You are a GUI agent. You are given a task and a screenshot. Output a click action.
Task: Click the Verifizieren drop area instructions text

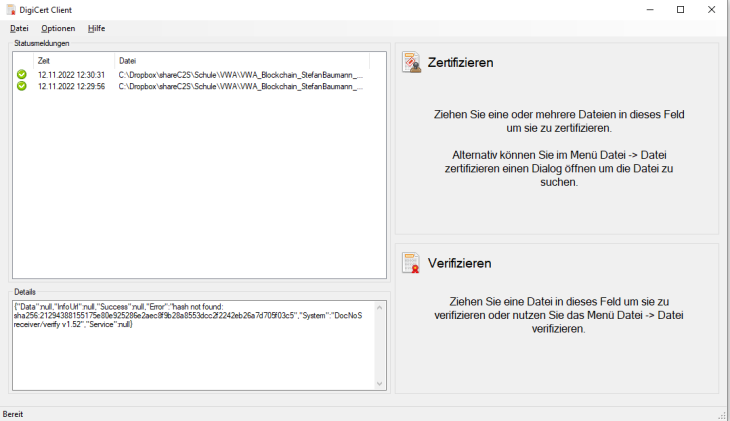[558, 314]
